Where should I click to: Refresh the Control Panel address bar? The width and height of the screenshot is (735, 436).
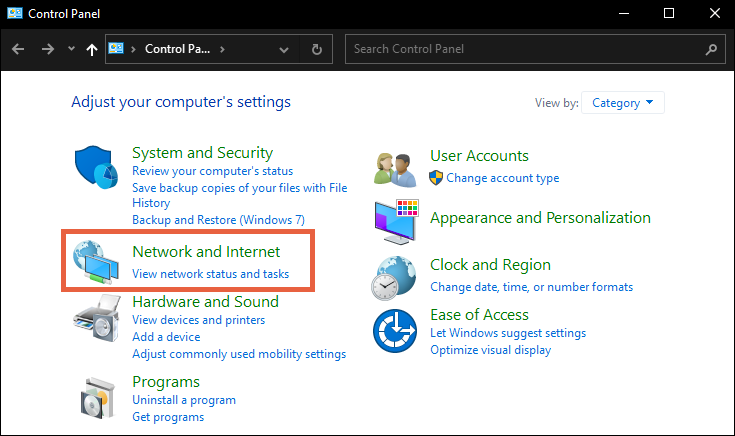[317, 49]
